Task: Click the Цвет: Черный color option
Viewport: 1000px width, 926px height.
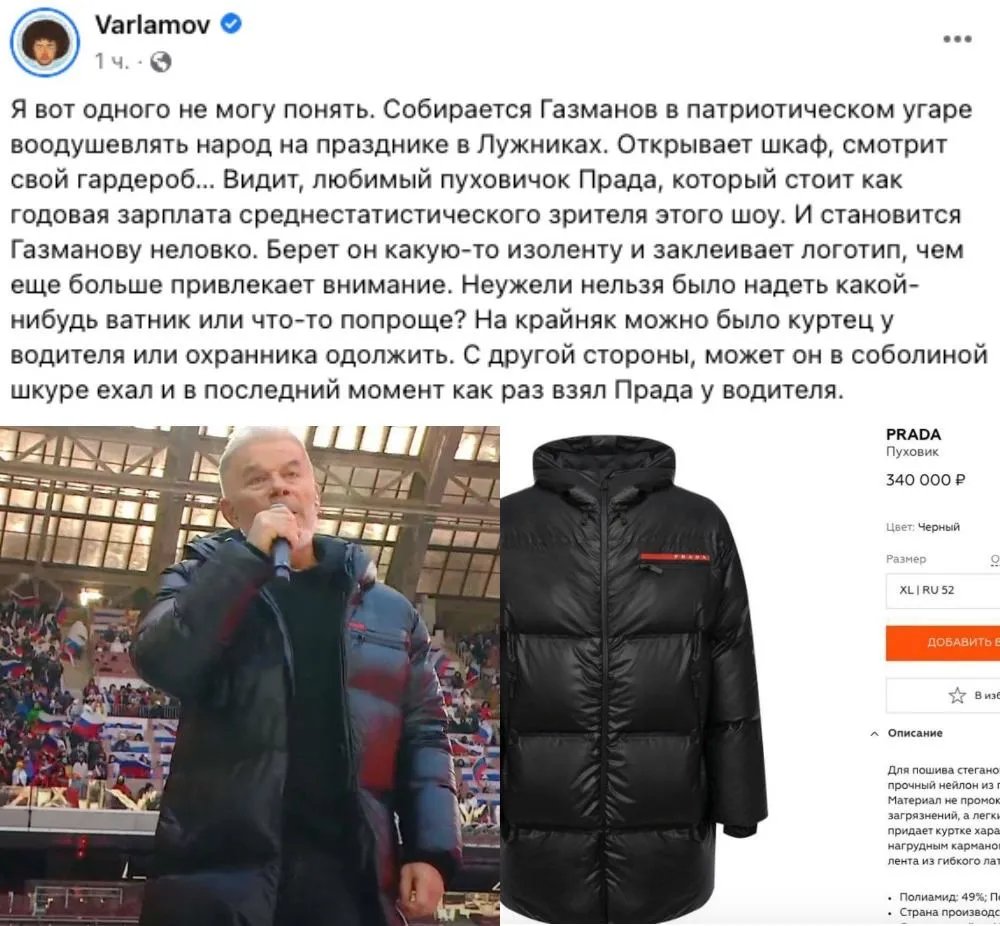Action: [x=923, y=527]
